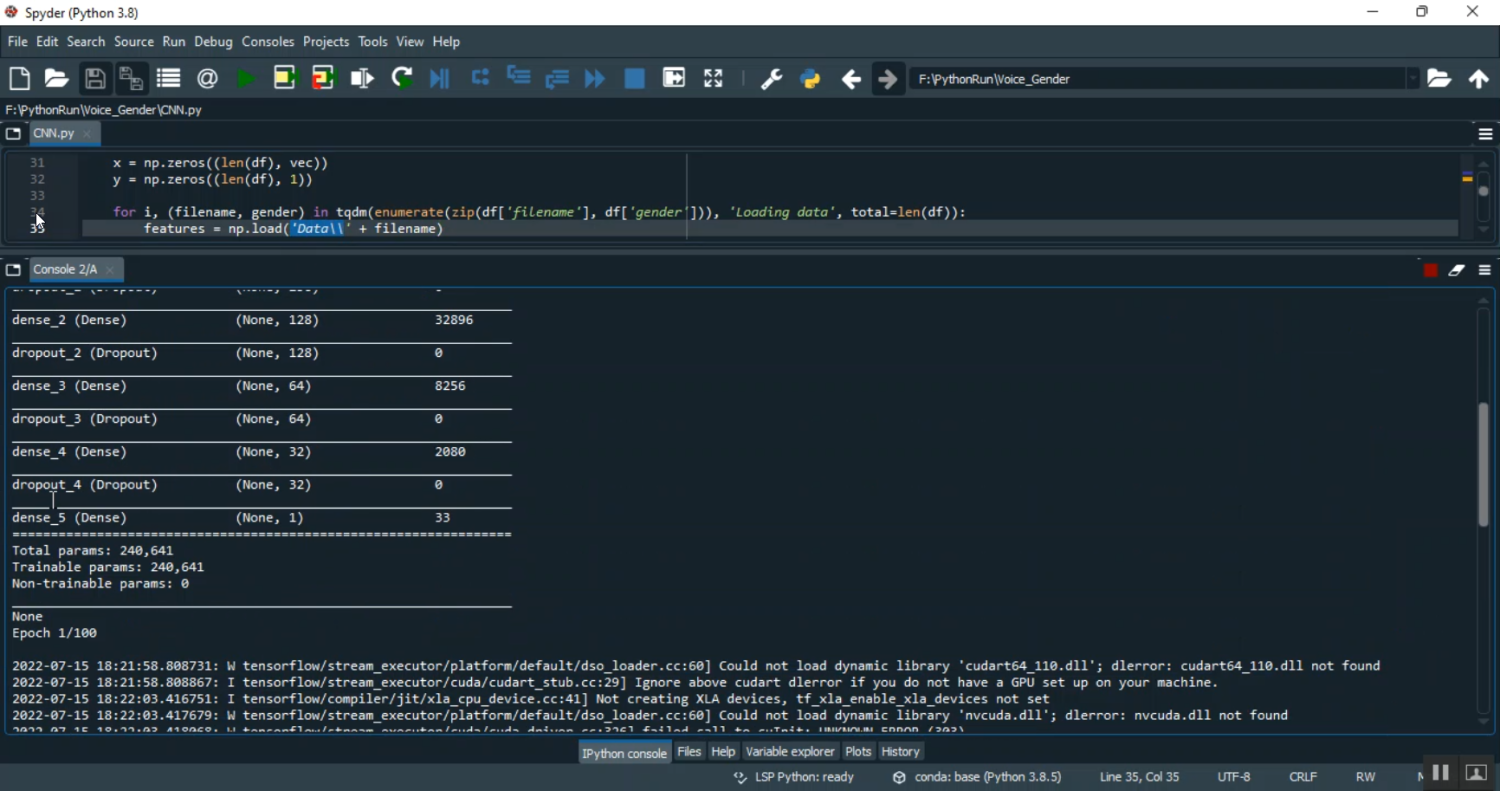Switch to the Plots tab
The image size is (1500, 791).
pos(858,752)
